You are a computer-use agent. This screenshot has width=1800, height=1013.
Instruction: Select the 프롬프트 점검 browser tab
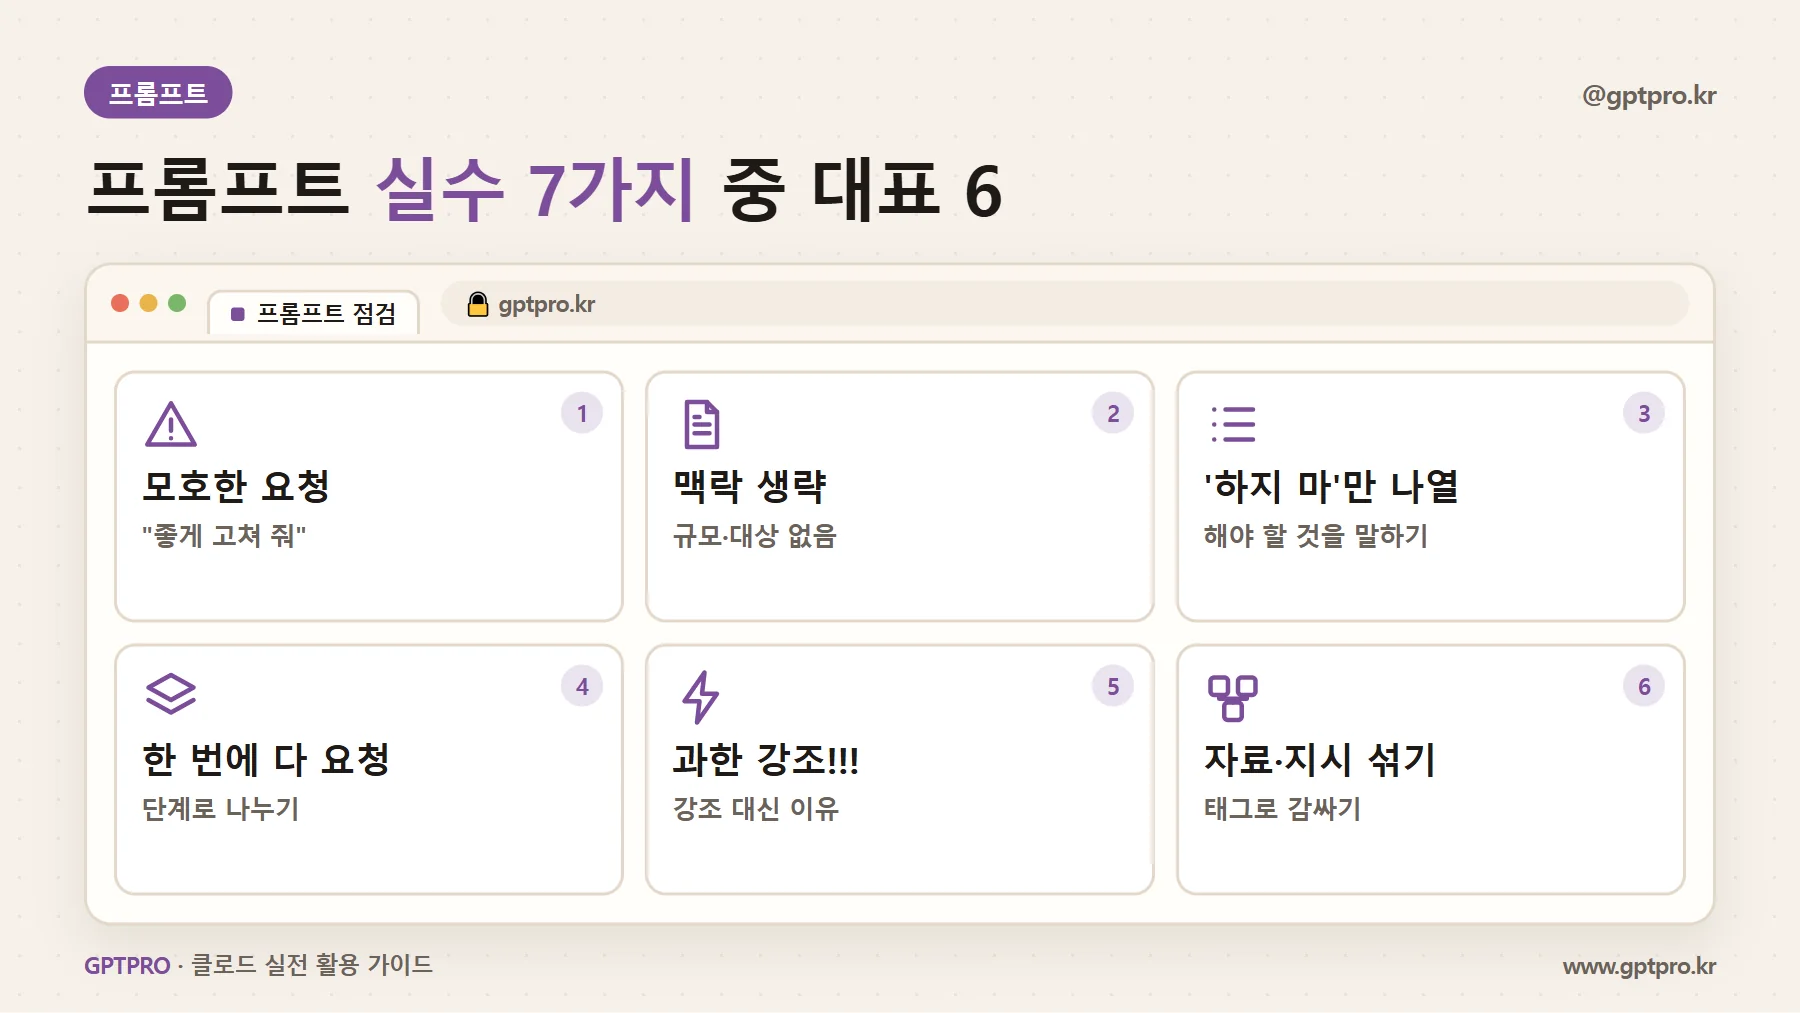pos(313,313)
